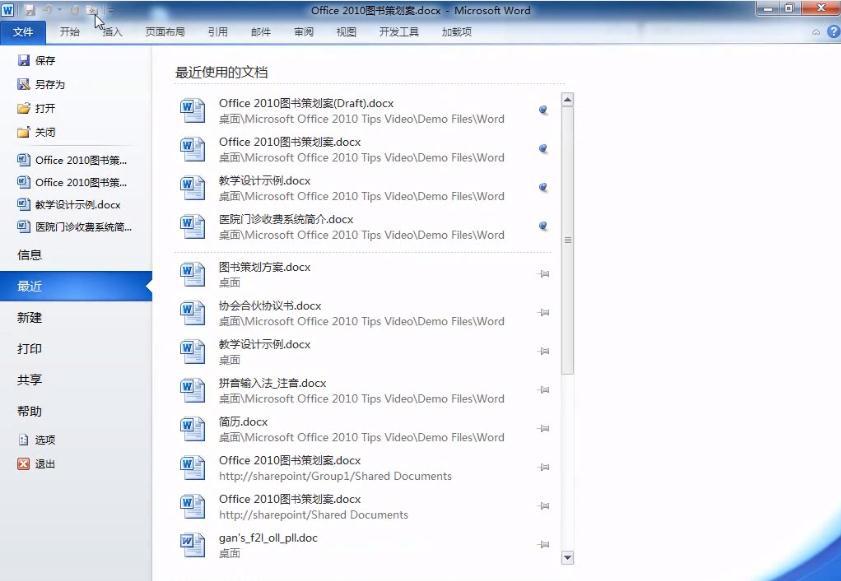Screen dimensions: 841x581
Task: Open the 共享 (Share) page
Action: [76, 380]
